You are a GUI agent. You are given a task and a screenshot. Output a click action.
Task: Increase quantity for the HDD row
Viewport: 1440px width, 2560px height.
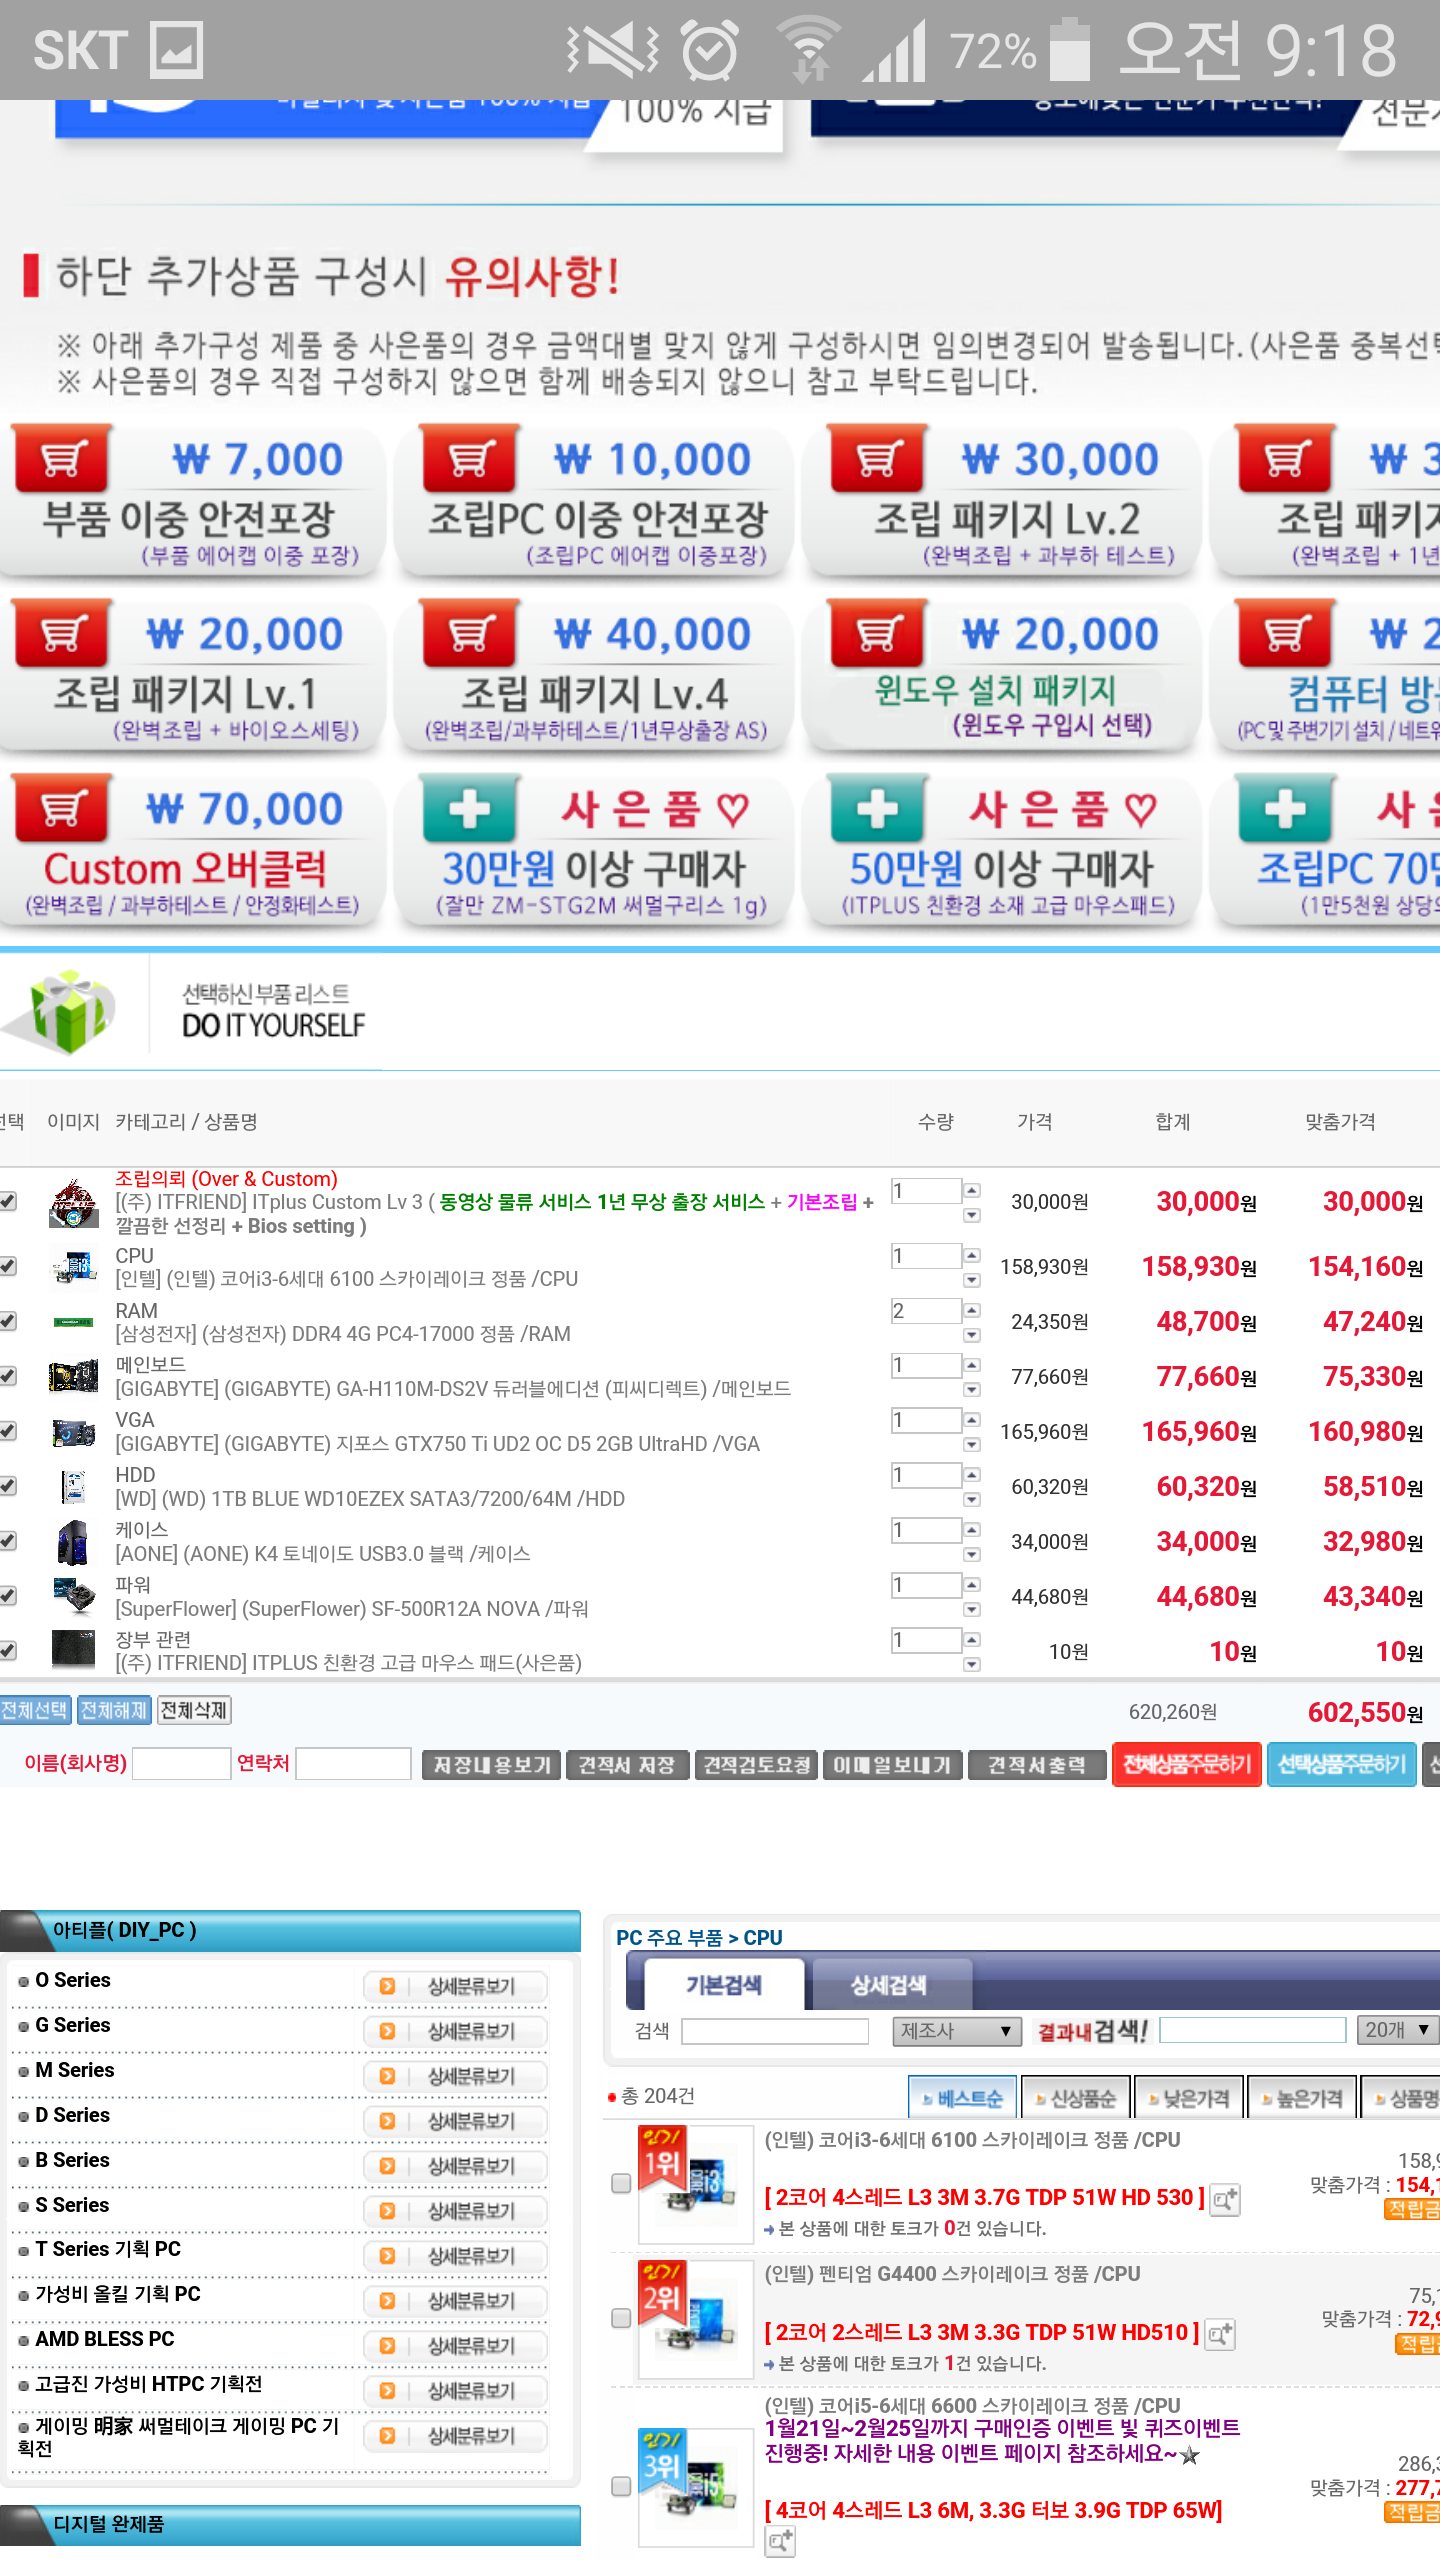point(971,1476)
